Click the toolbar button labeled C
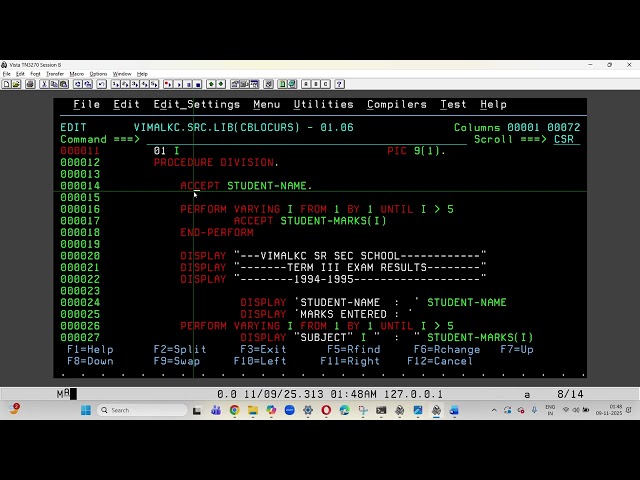This screenshot has width=640, height=480. 326,84
